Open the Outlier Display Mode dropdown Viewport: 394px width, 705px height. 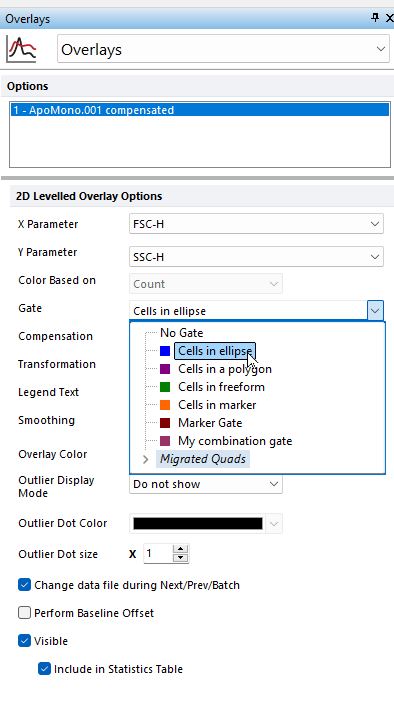coord(206,484)
